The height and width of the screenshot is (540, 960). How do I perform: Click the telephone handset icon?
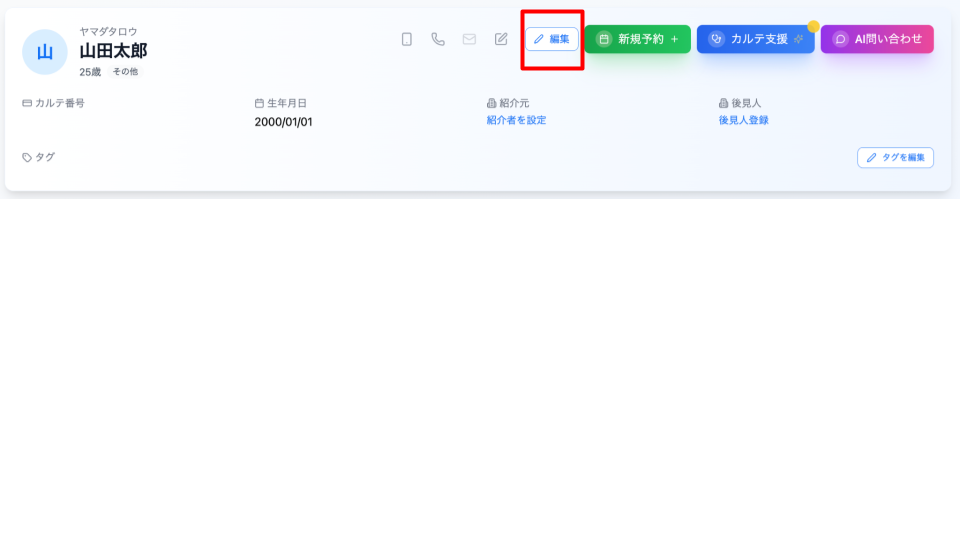pos(438,39)
